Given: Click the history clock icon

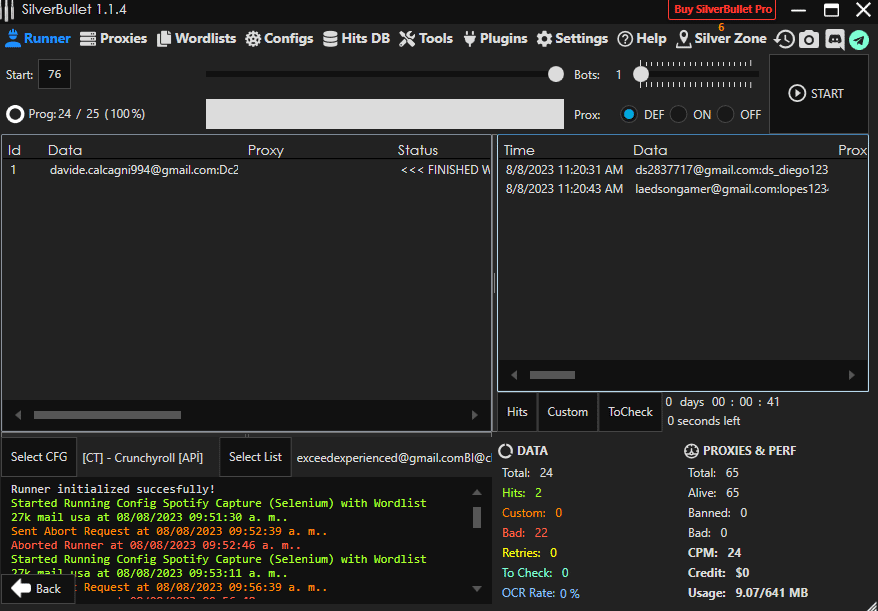Looking at the screenshot, I should coord(785,39).
